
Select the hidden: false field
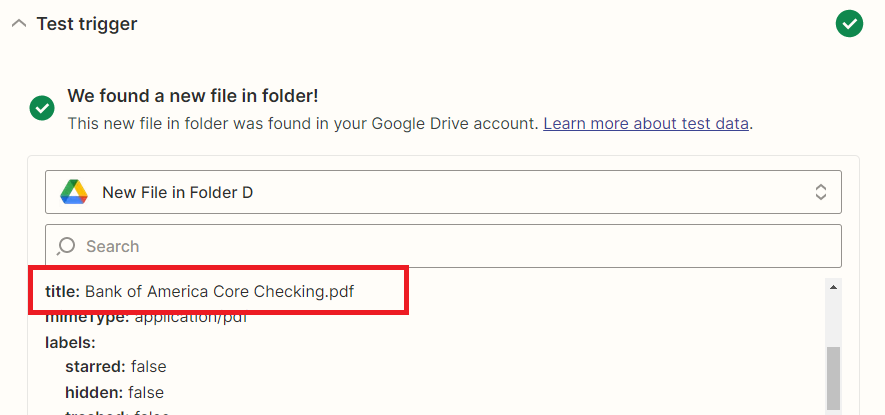click(x=115, y=392)
